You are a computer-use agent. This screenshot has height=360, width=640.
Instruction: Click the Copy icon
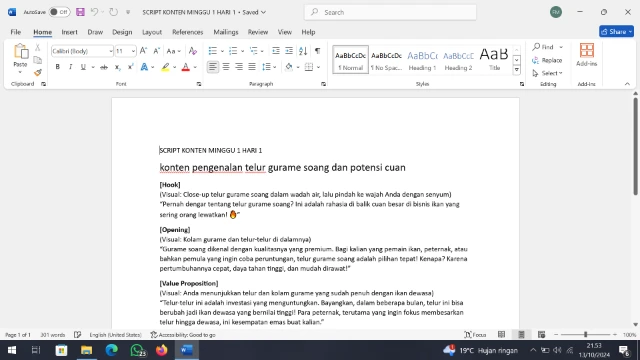point(38,60)
